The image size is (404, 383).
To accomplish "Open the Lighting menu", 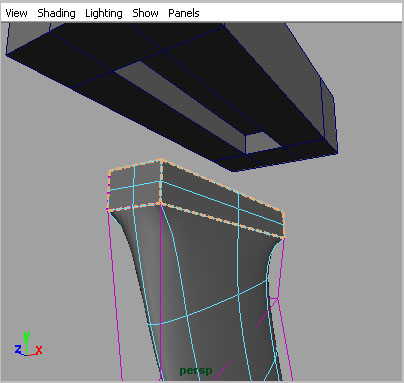I will [x=104, y=13].
